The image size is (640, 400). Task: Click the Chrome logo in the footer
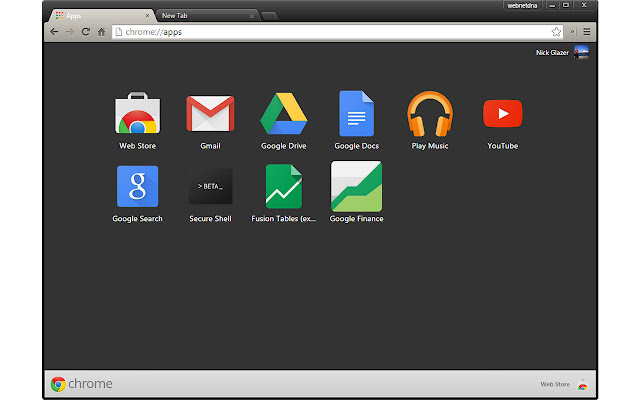coord(81,384)
